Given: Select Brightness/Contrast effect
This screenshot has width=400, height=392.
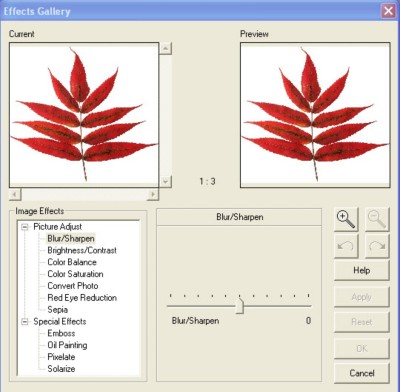Looking at the screenshot, I should tap(82, 250).
